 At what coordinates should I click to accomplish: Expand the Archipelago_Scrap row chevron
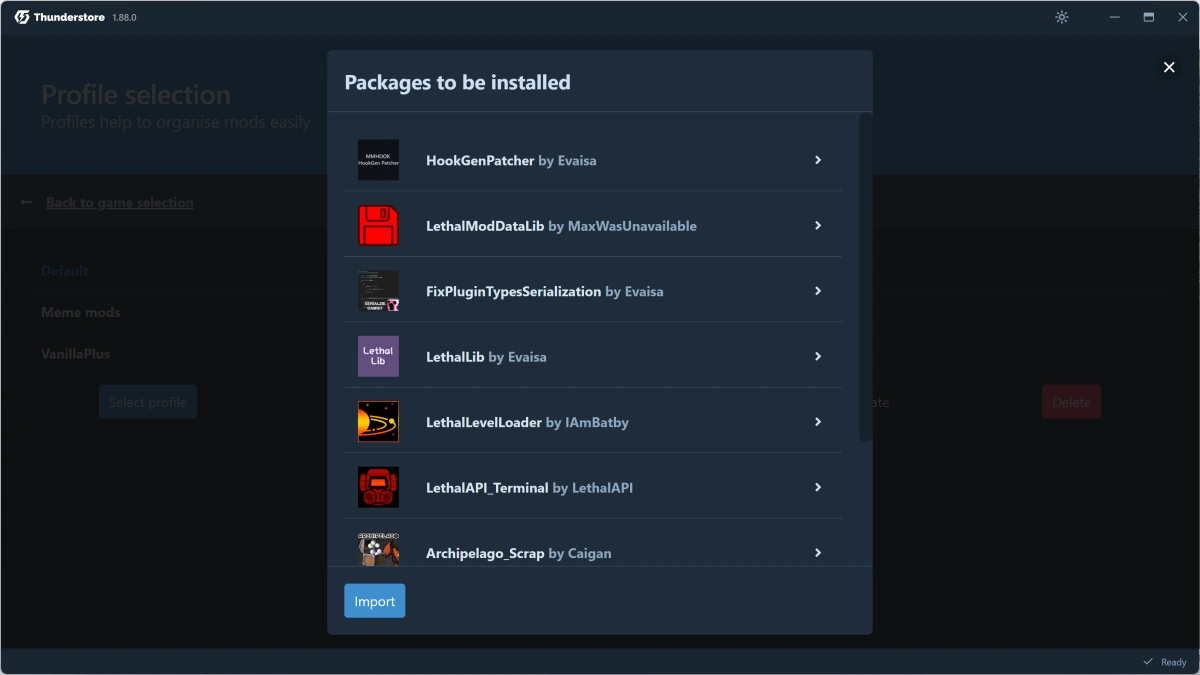(x=818, y=553)
